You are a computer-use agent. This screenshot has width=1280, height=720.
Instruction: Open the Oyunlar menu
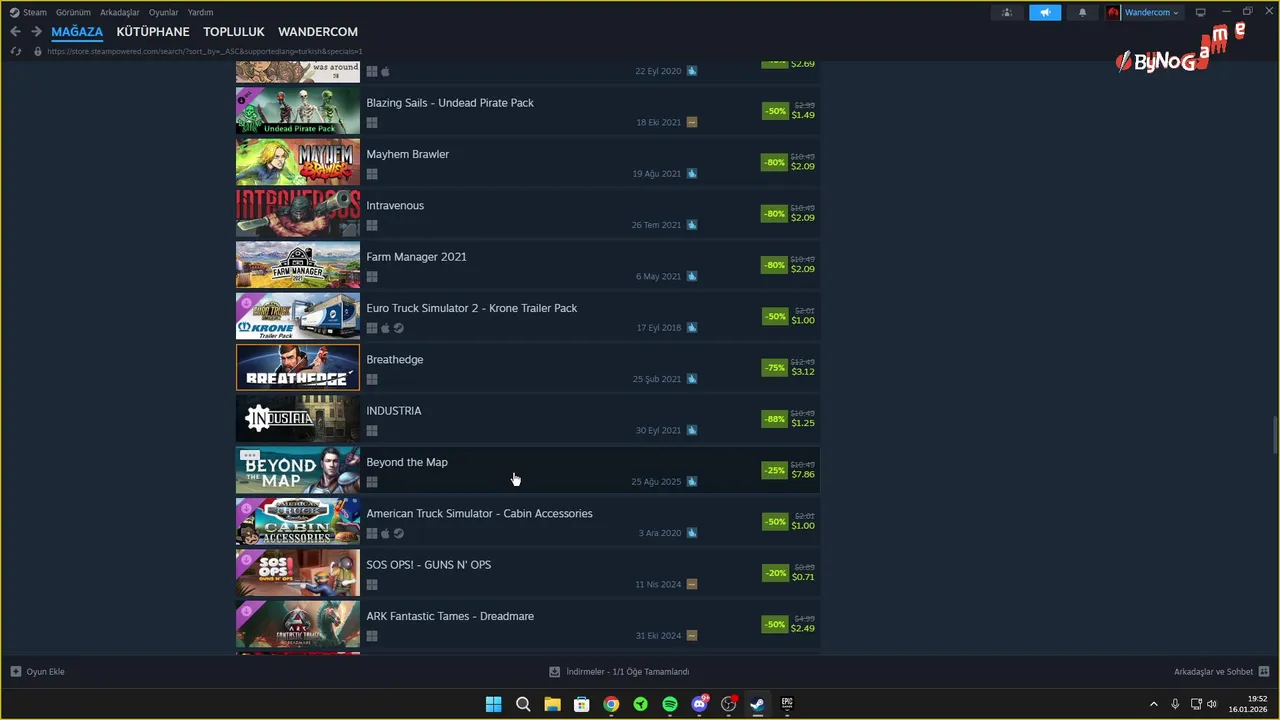(164, 12)
